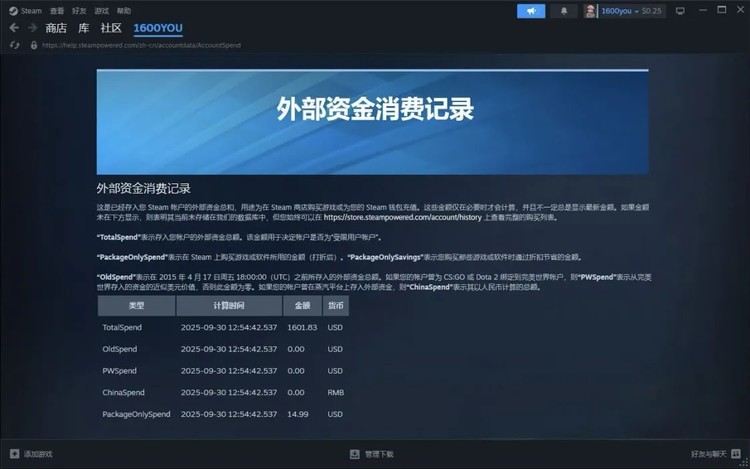Open 好友与聊天 text link
Screen dimensions: 750x469
click(709, 454)
